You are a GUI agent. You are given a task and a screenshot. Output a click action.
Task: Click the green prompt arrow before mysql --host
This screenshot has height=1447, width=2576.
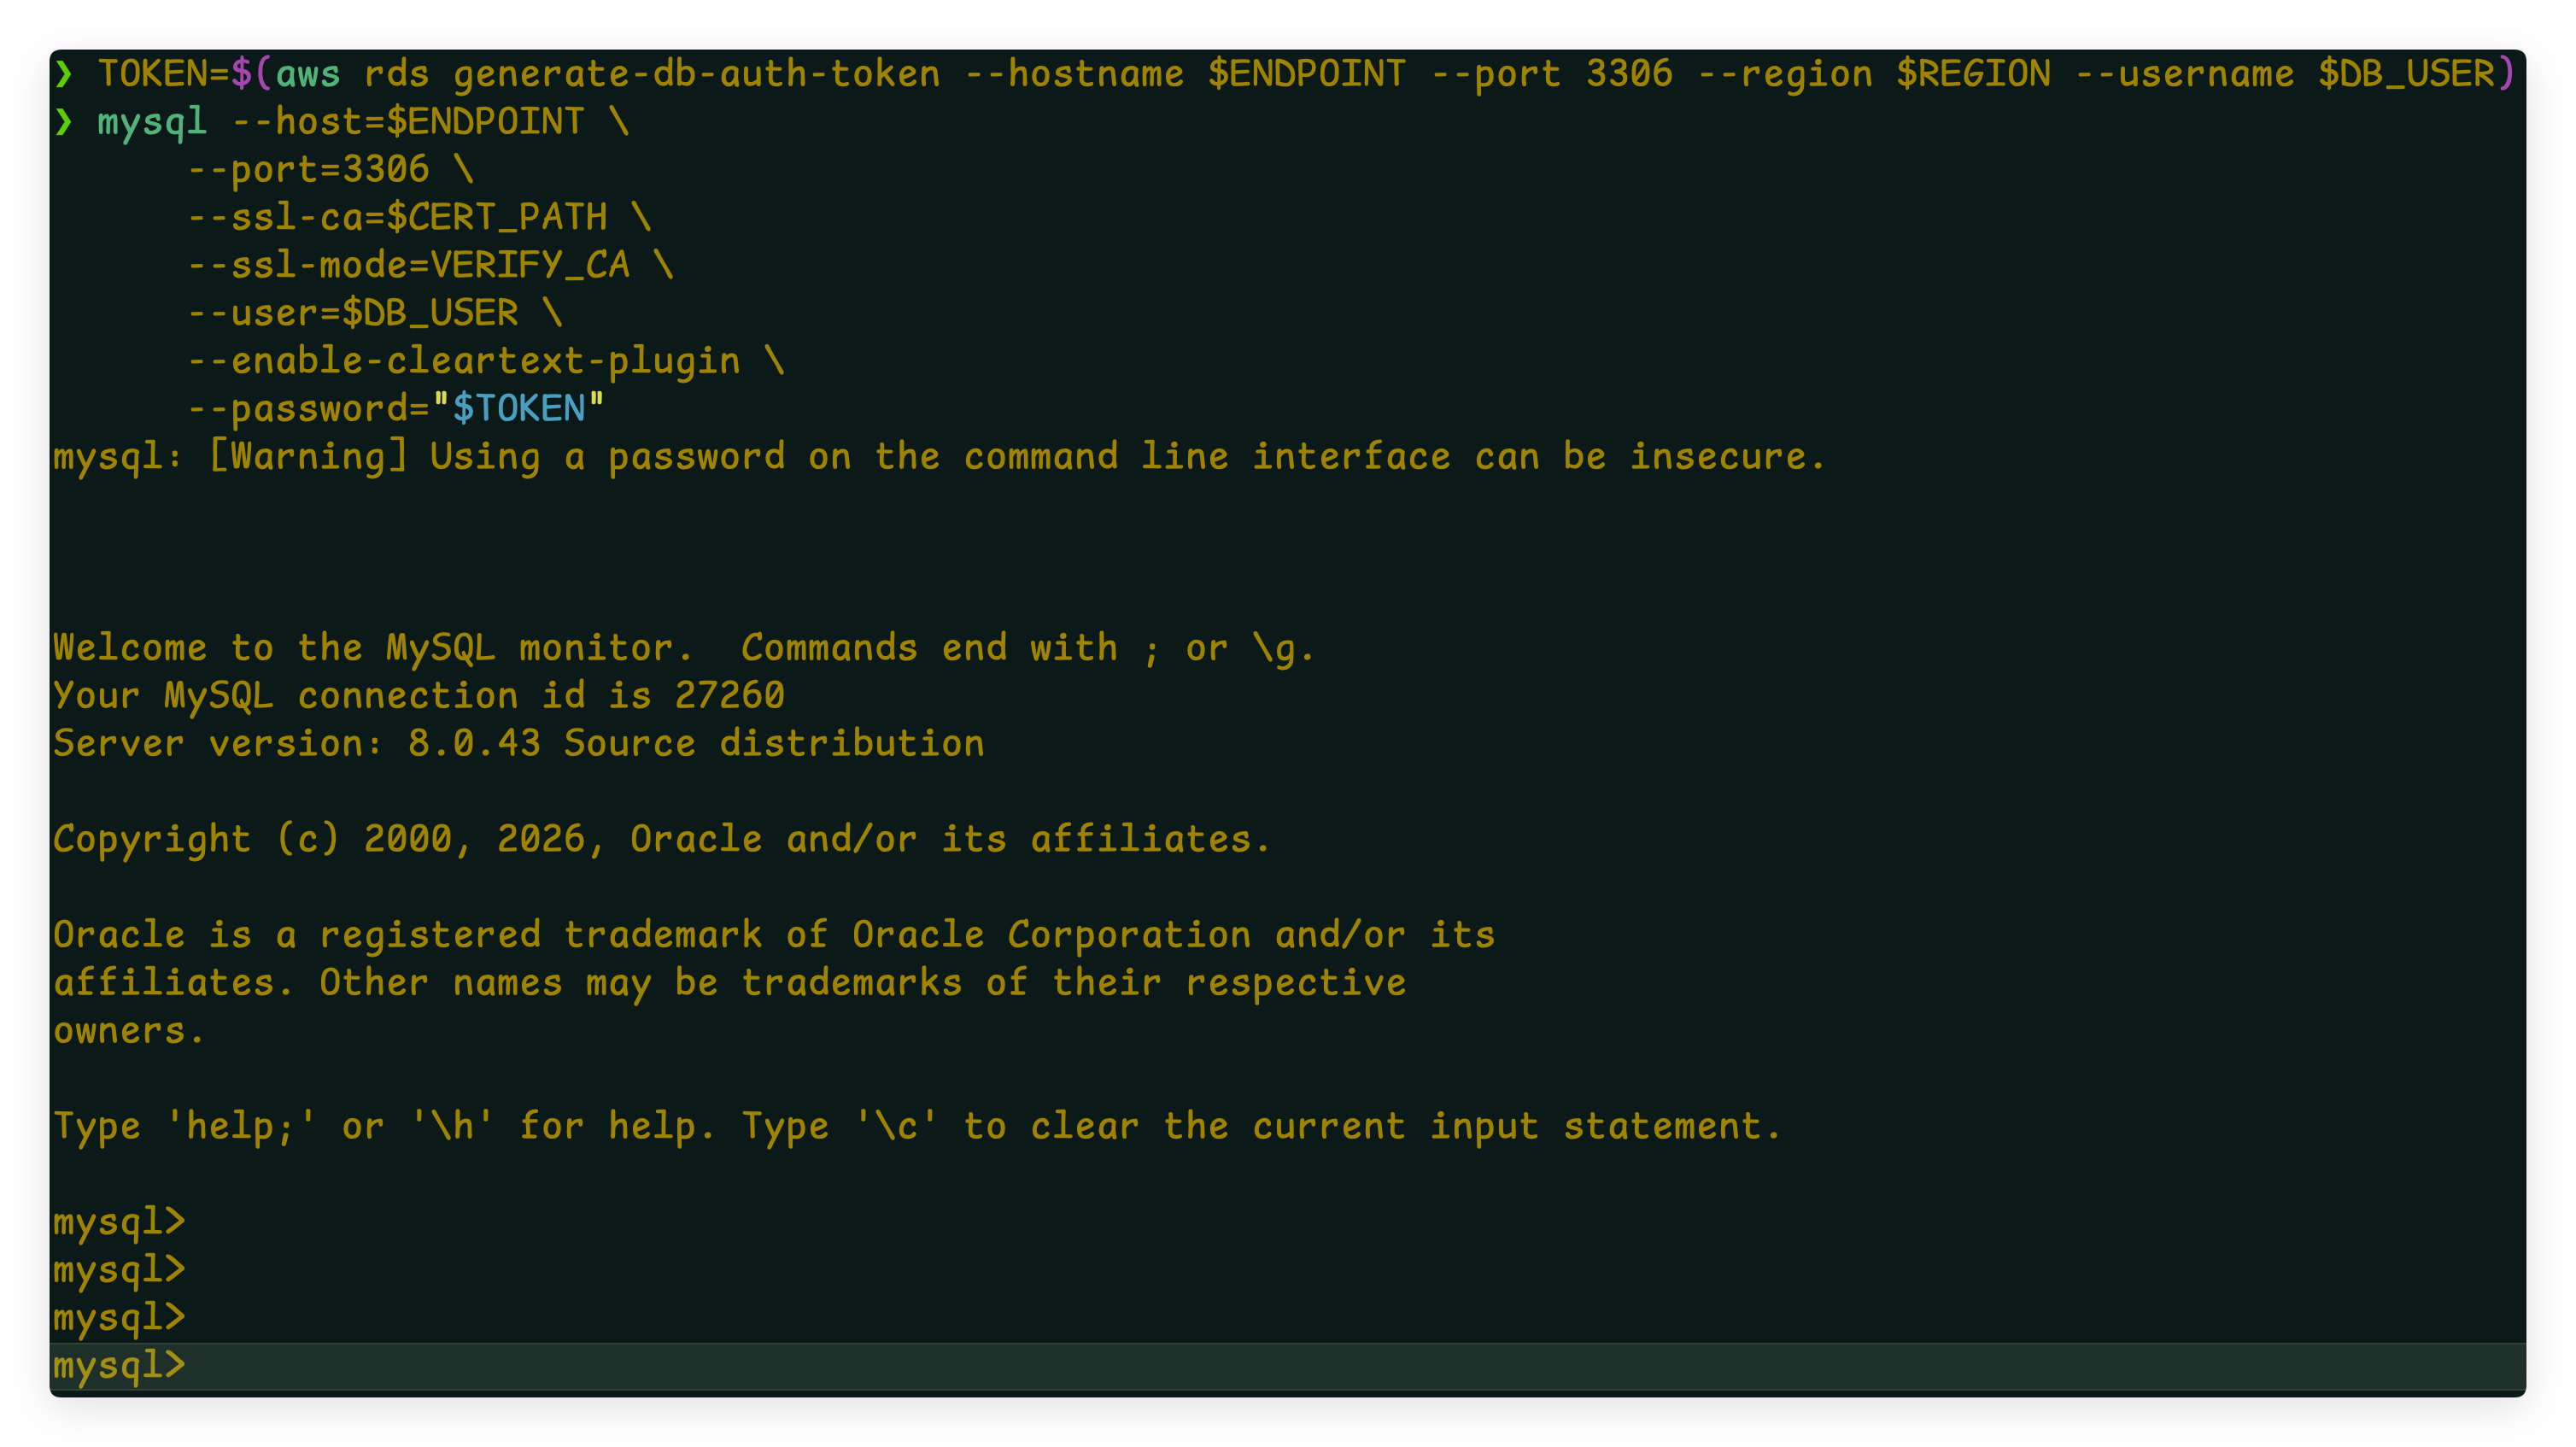(x=64, y=122)
